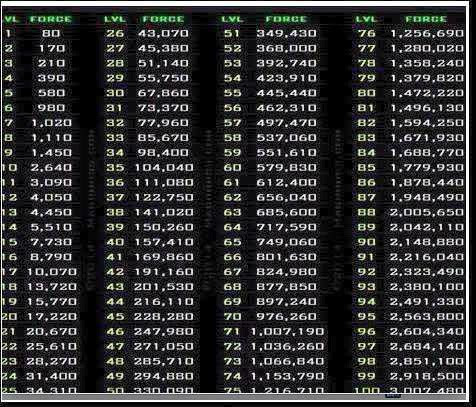Click force value 2,918,500 for level 99
Image resolution: width=476 pixels, height=407 pixels.
[427, 376]
